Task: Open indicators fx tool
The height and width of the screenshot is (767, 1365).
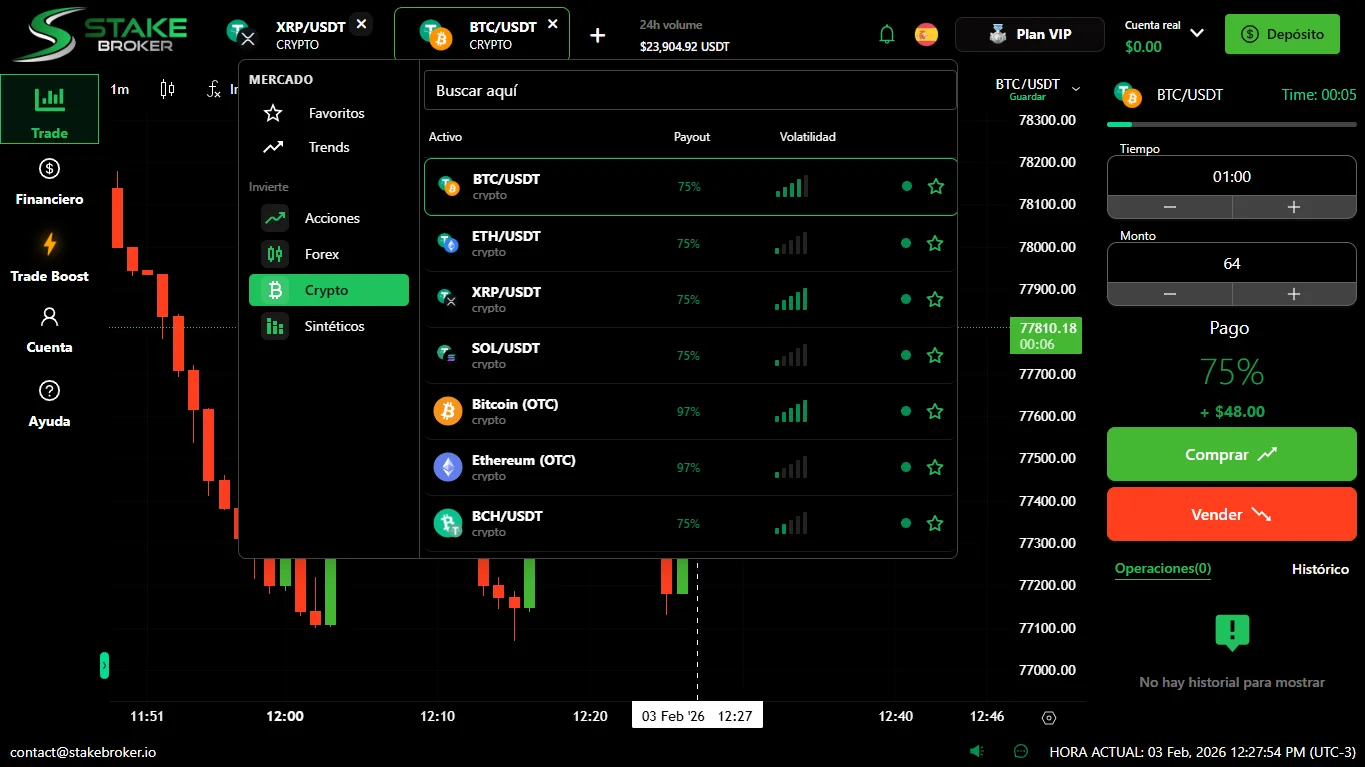Action: coord(213,89)
